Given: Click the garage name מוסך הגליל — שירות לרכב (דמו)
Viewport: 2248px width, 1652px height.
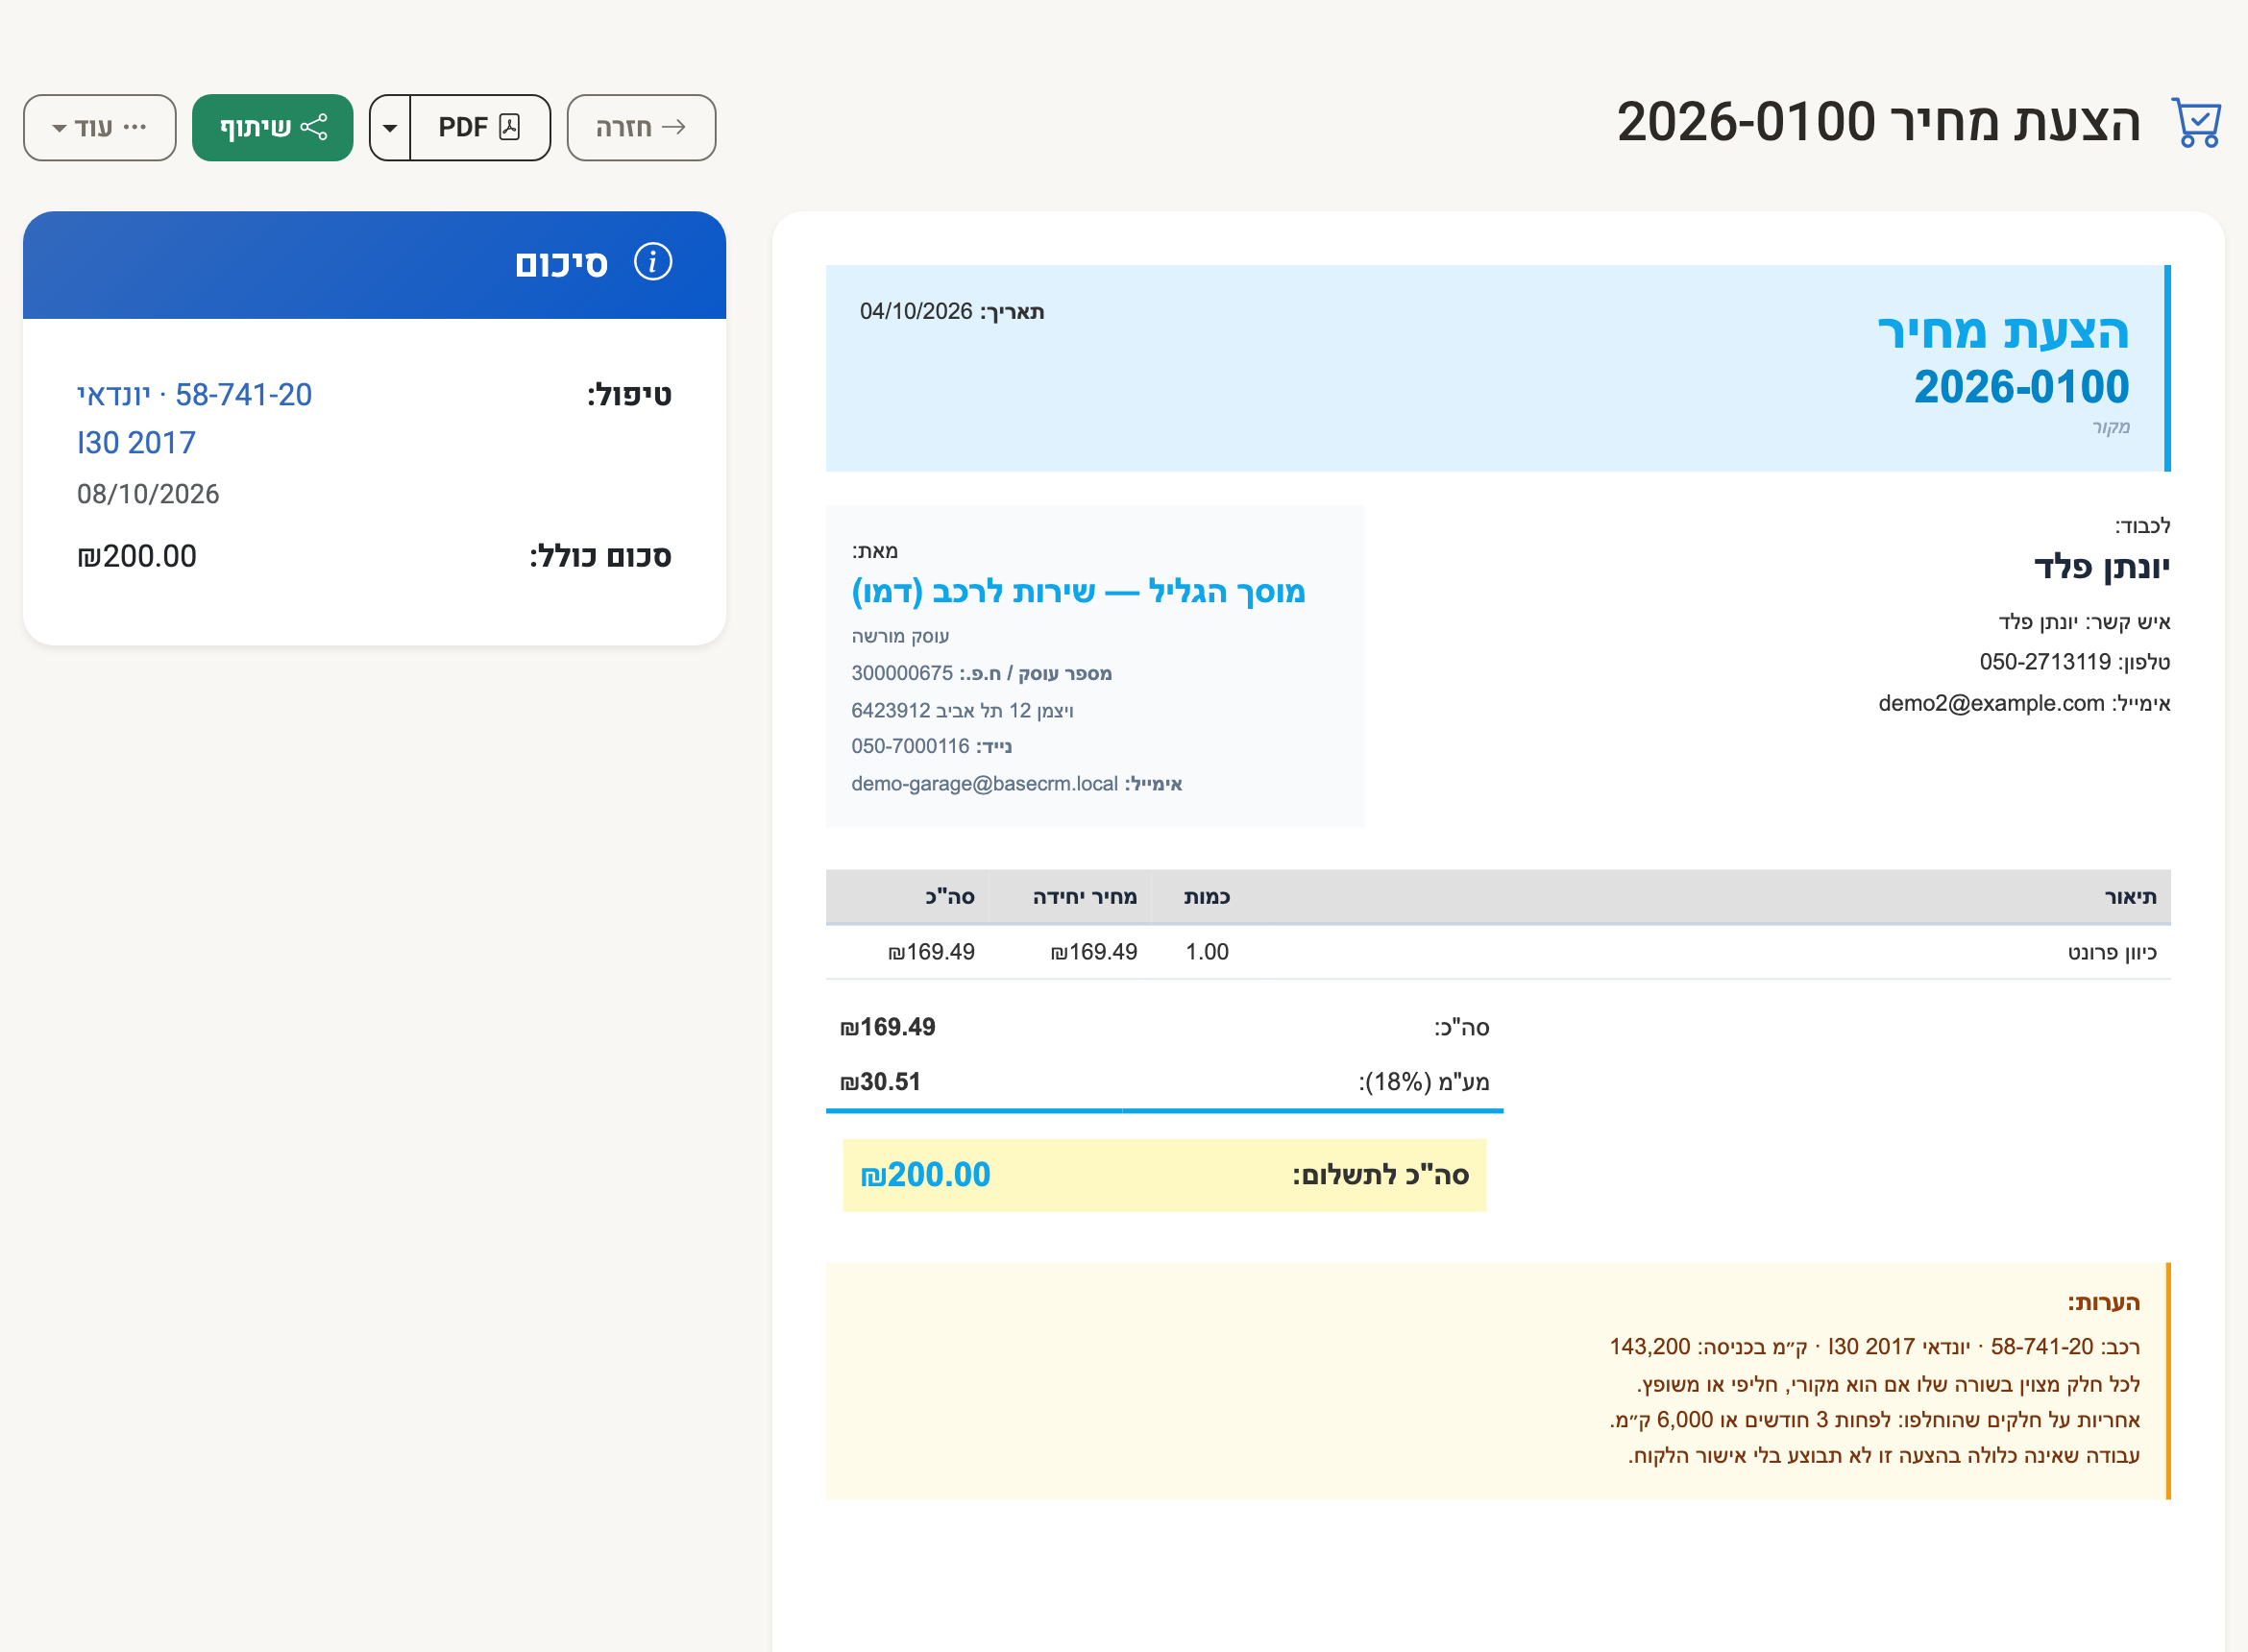Looking at the screenshot, I should coord(1078,592).
